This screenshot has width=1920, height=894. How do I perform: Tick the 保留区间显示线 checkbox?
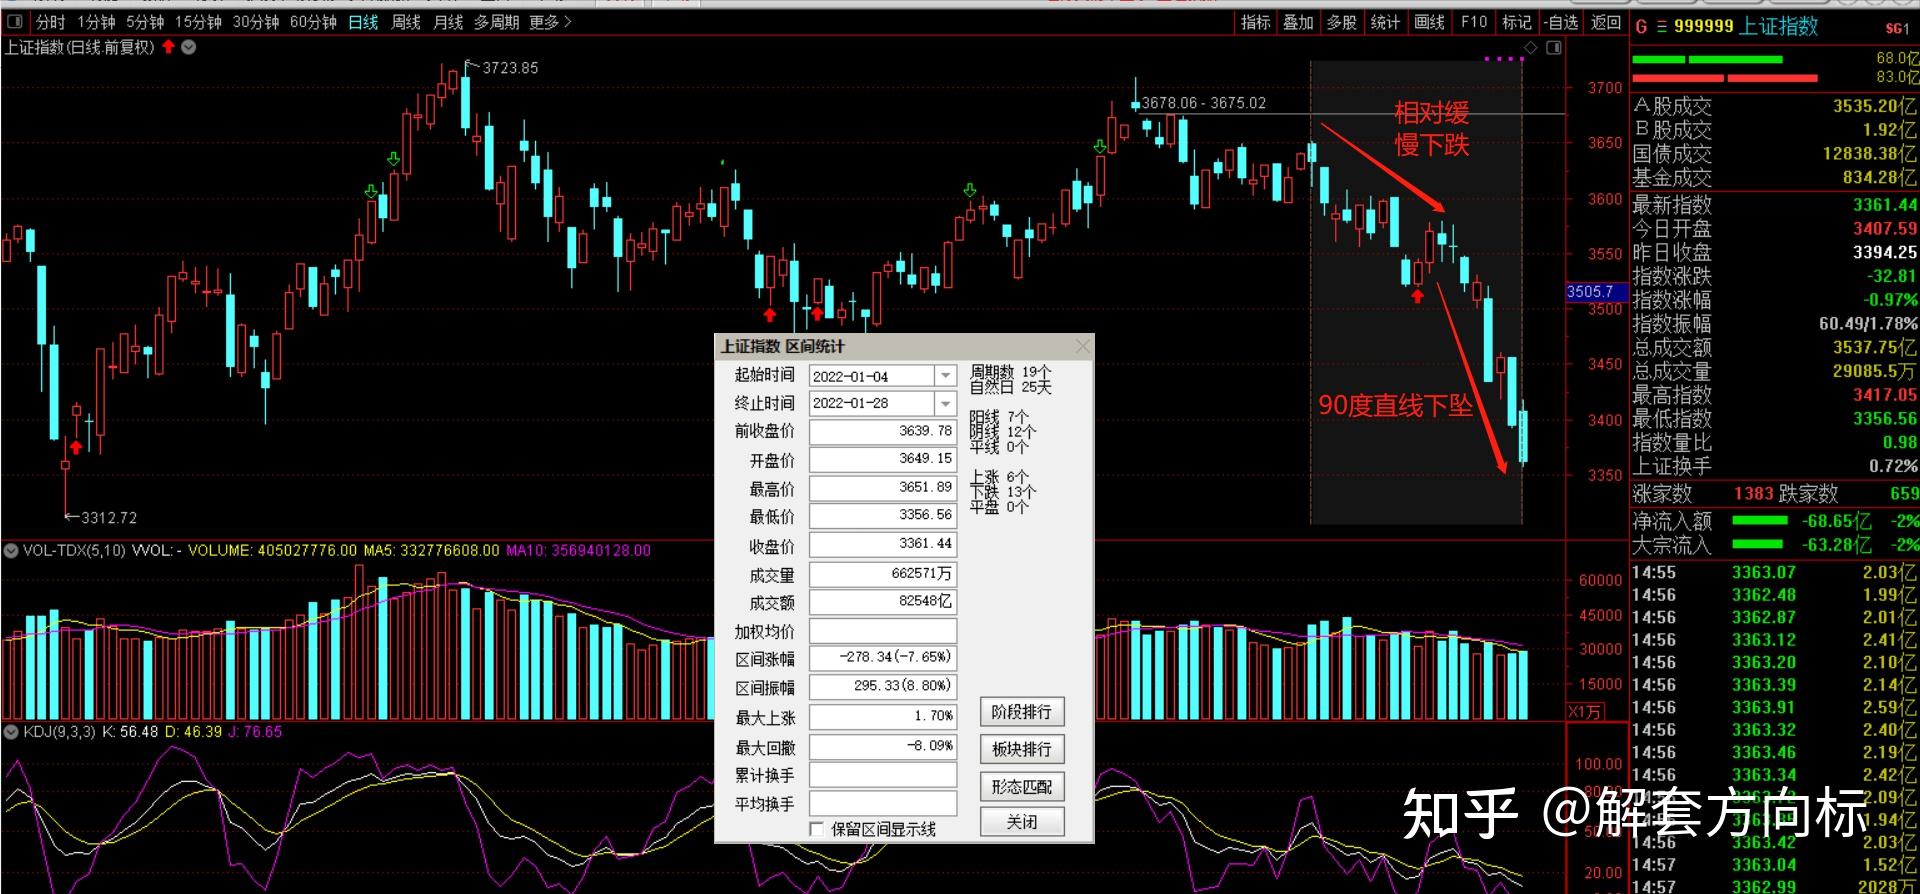click(x=817, y=829)
